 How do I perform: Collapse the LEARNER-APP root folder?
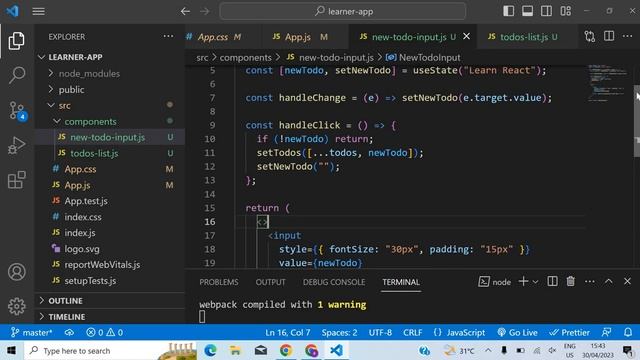click(x=110, y=57)
